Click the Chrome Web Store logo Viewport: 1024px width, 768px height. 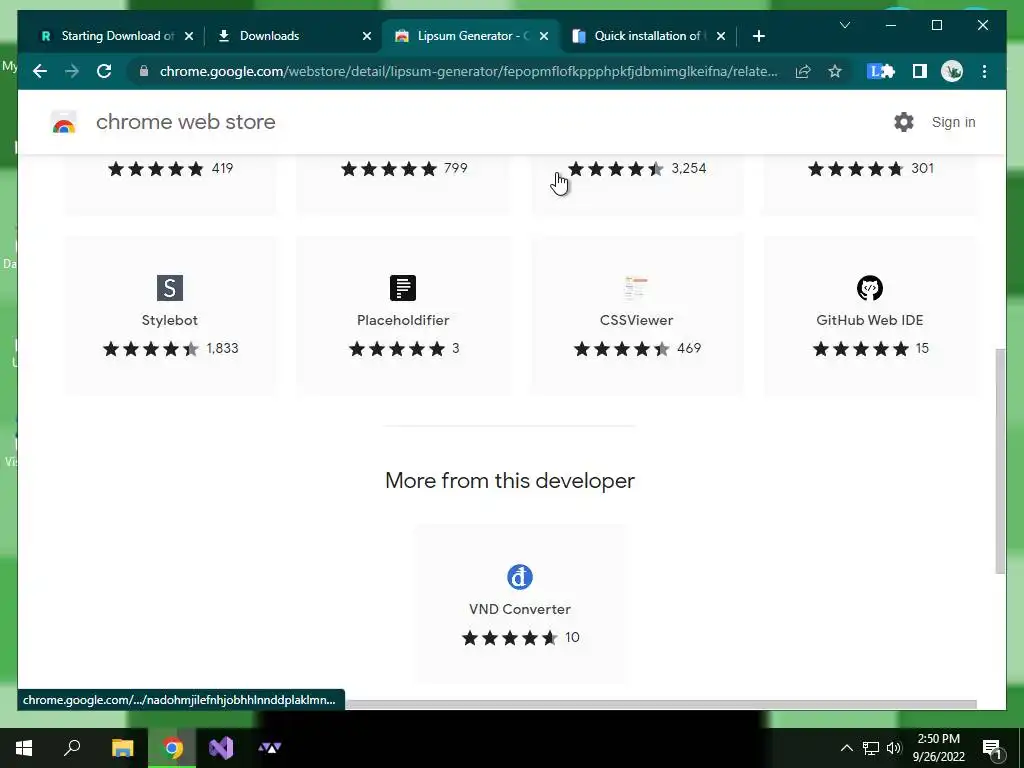click(64, 122)
